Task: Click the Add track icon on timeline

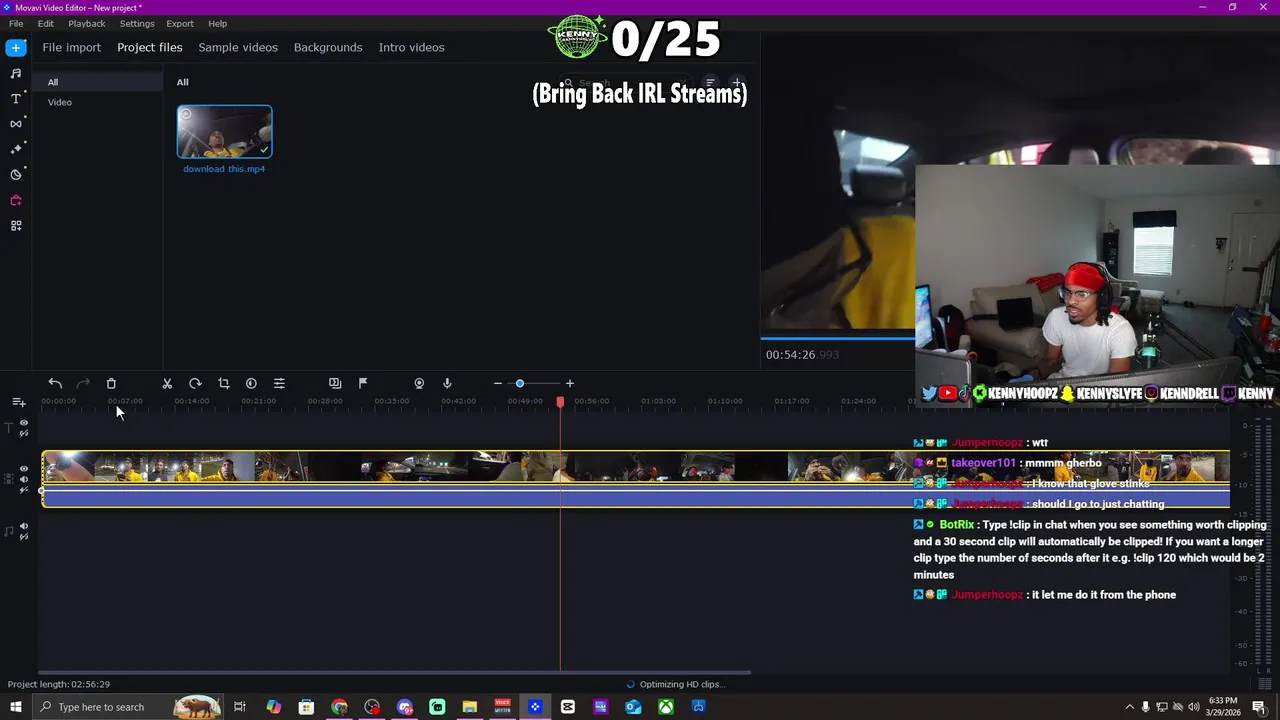Action: [x=18, y=402]
